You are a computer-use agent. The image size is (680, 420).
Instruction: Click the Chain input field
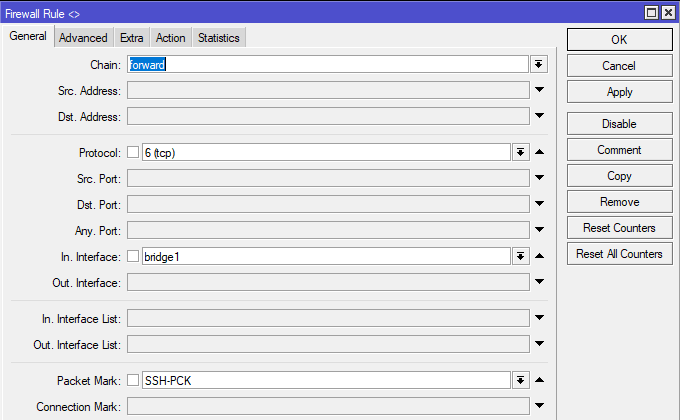(x=326, y=64)
